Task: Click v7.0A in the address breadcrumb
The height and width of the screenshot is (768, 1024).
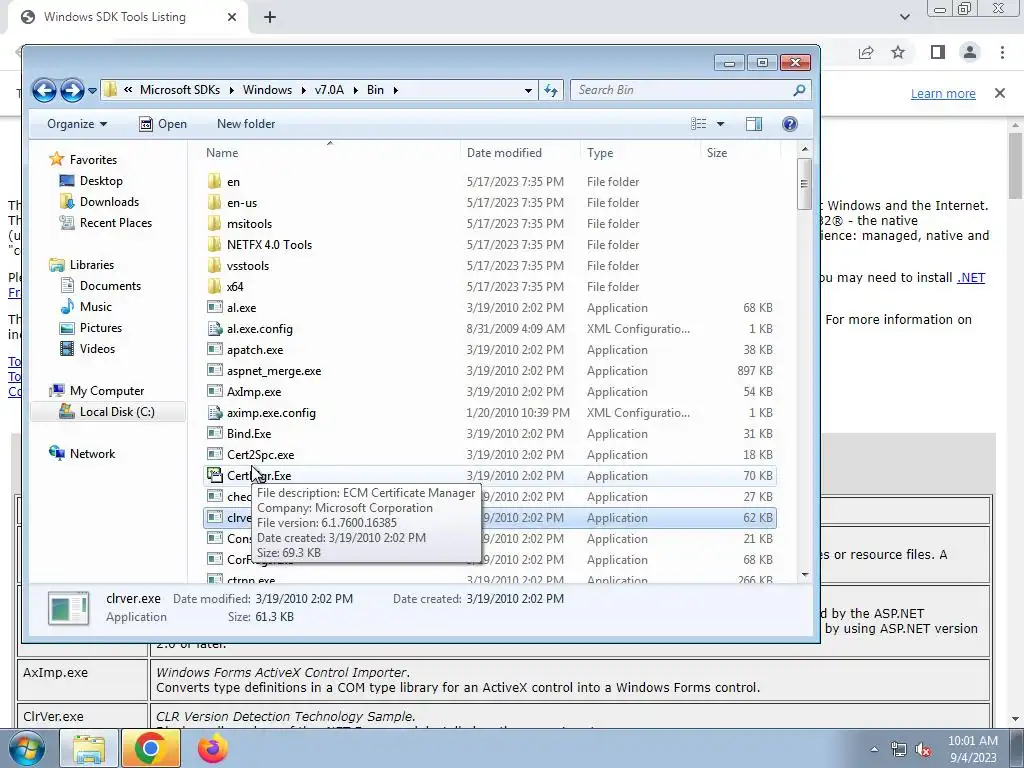Action: (x=329, y=90)
